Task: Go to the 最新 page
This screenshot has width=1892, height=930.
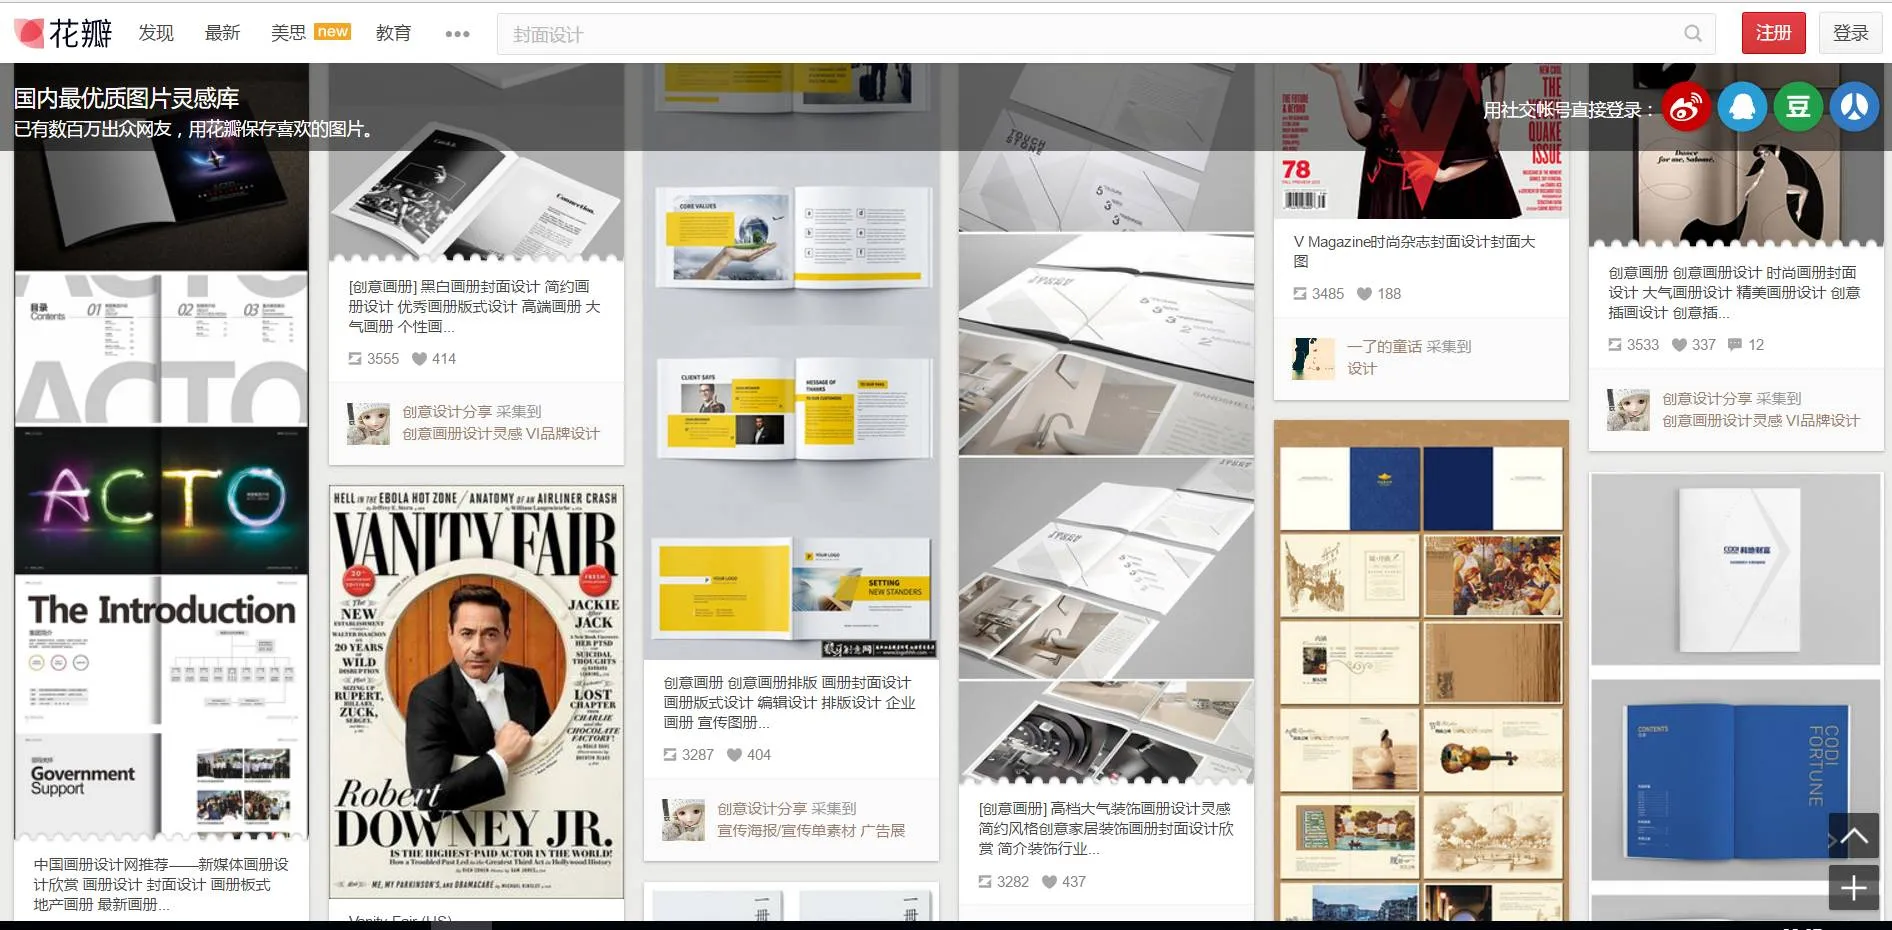Action: (222, 33)
